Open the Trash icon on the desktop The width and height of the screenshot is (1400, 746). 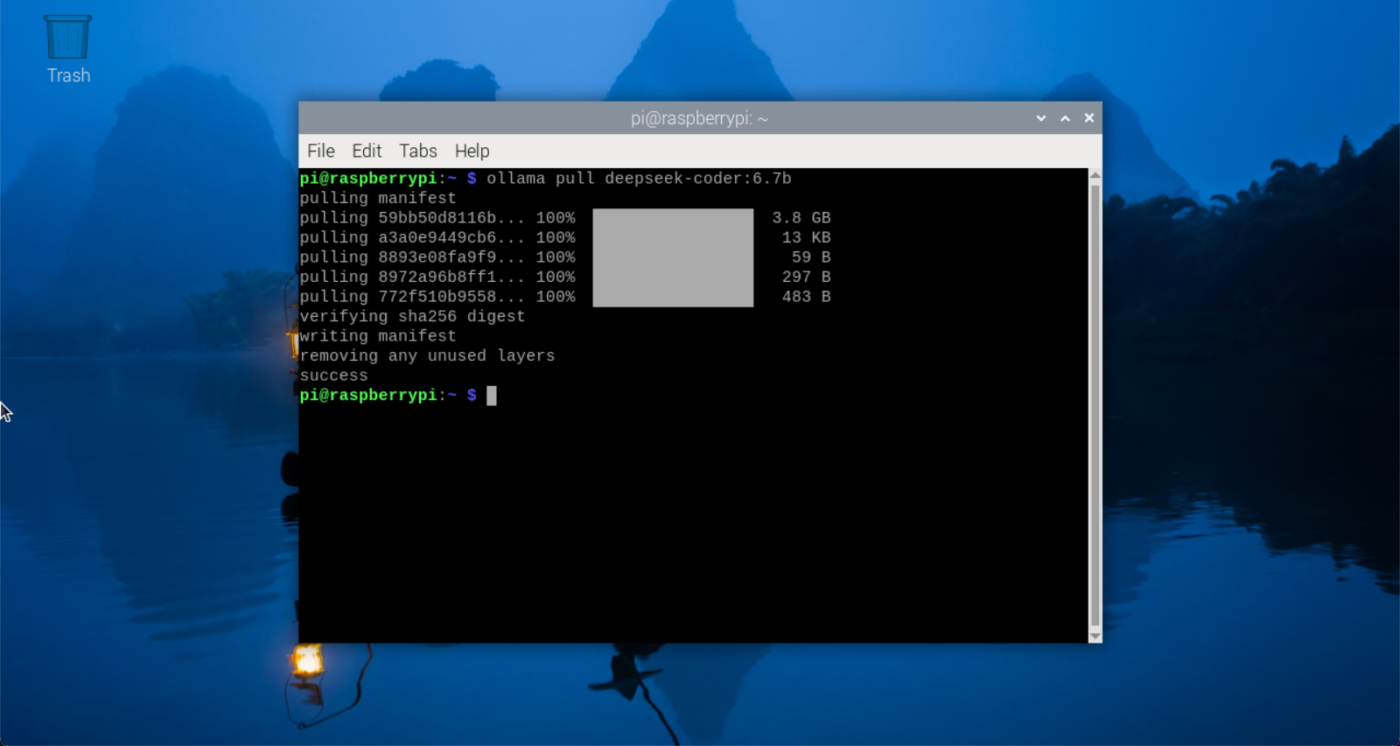(x=68, y=38)
